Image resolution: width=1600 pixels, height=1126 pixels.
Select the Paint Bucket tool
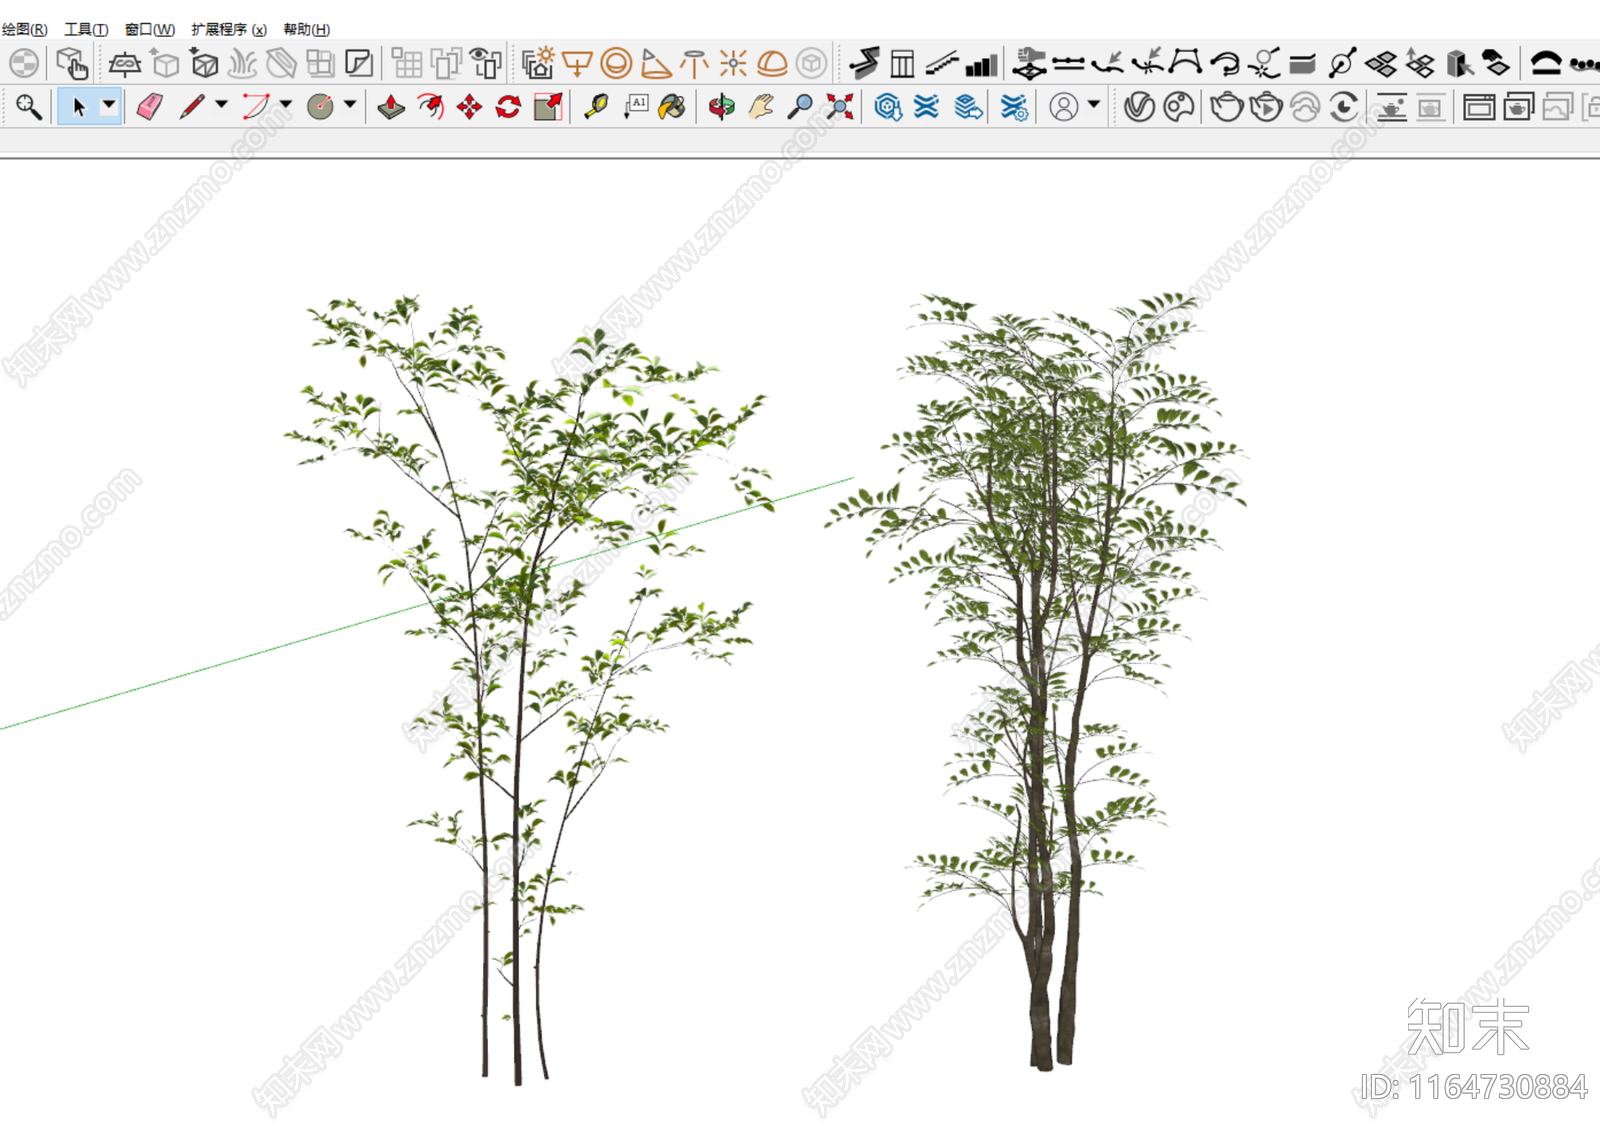[673, 107]
